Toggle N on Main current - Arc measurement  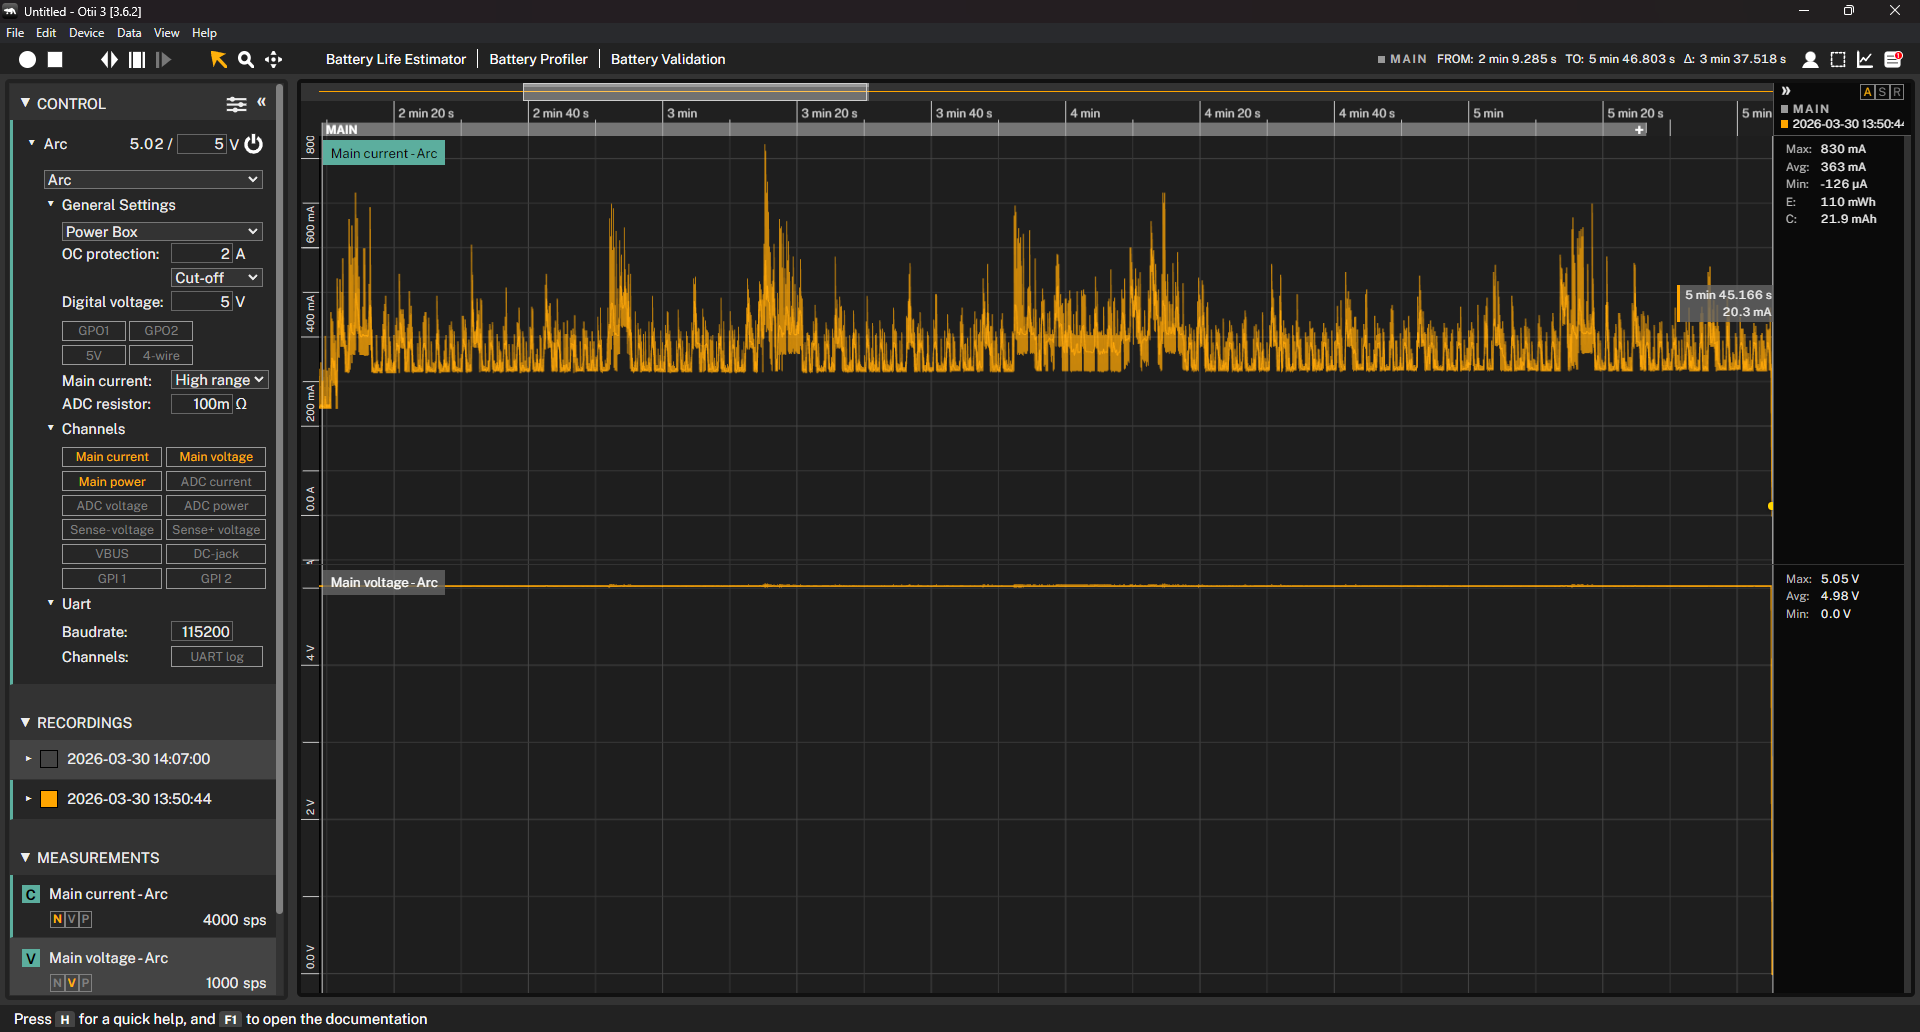tap(57, 920)
